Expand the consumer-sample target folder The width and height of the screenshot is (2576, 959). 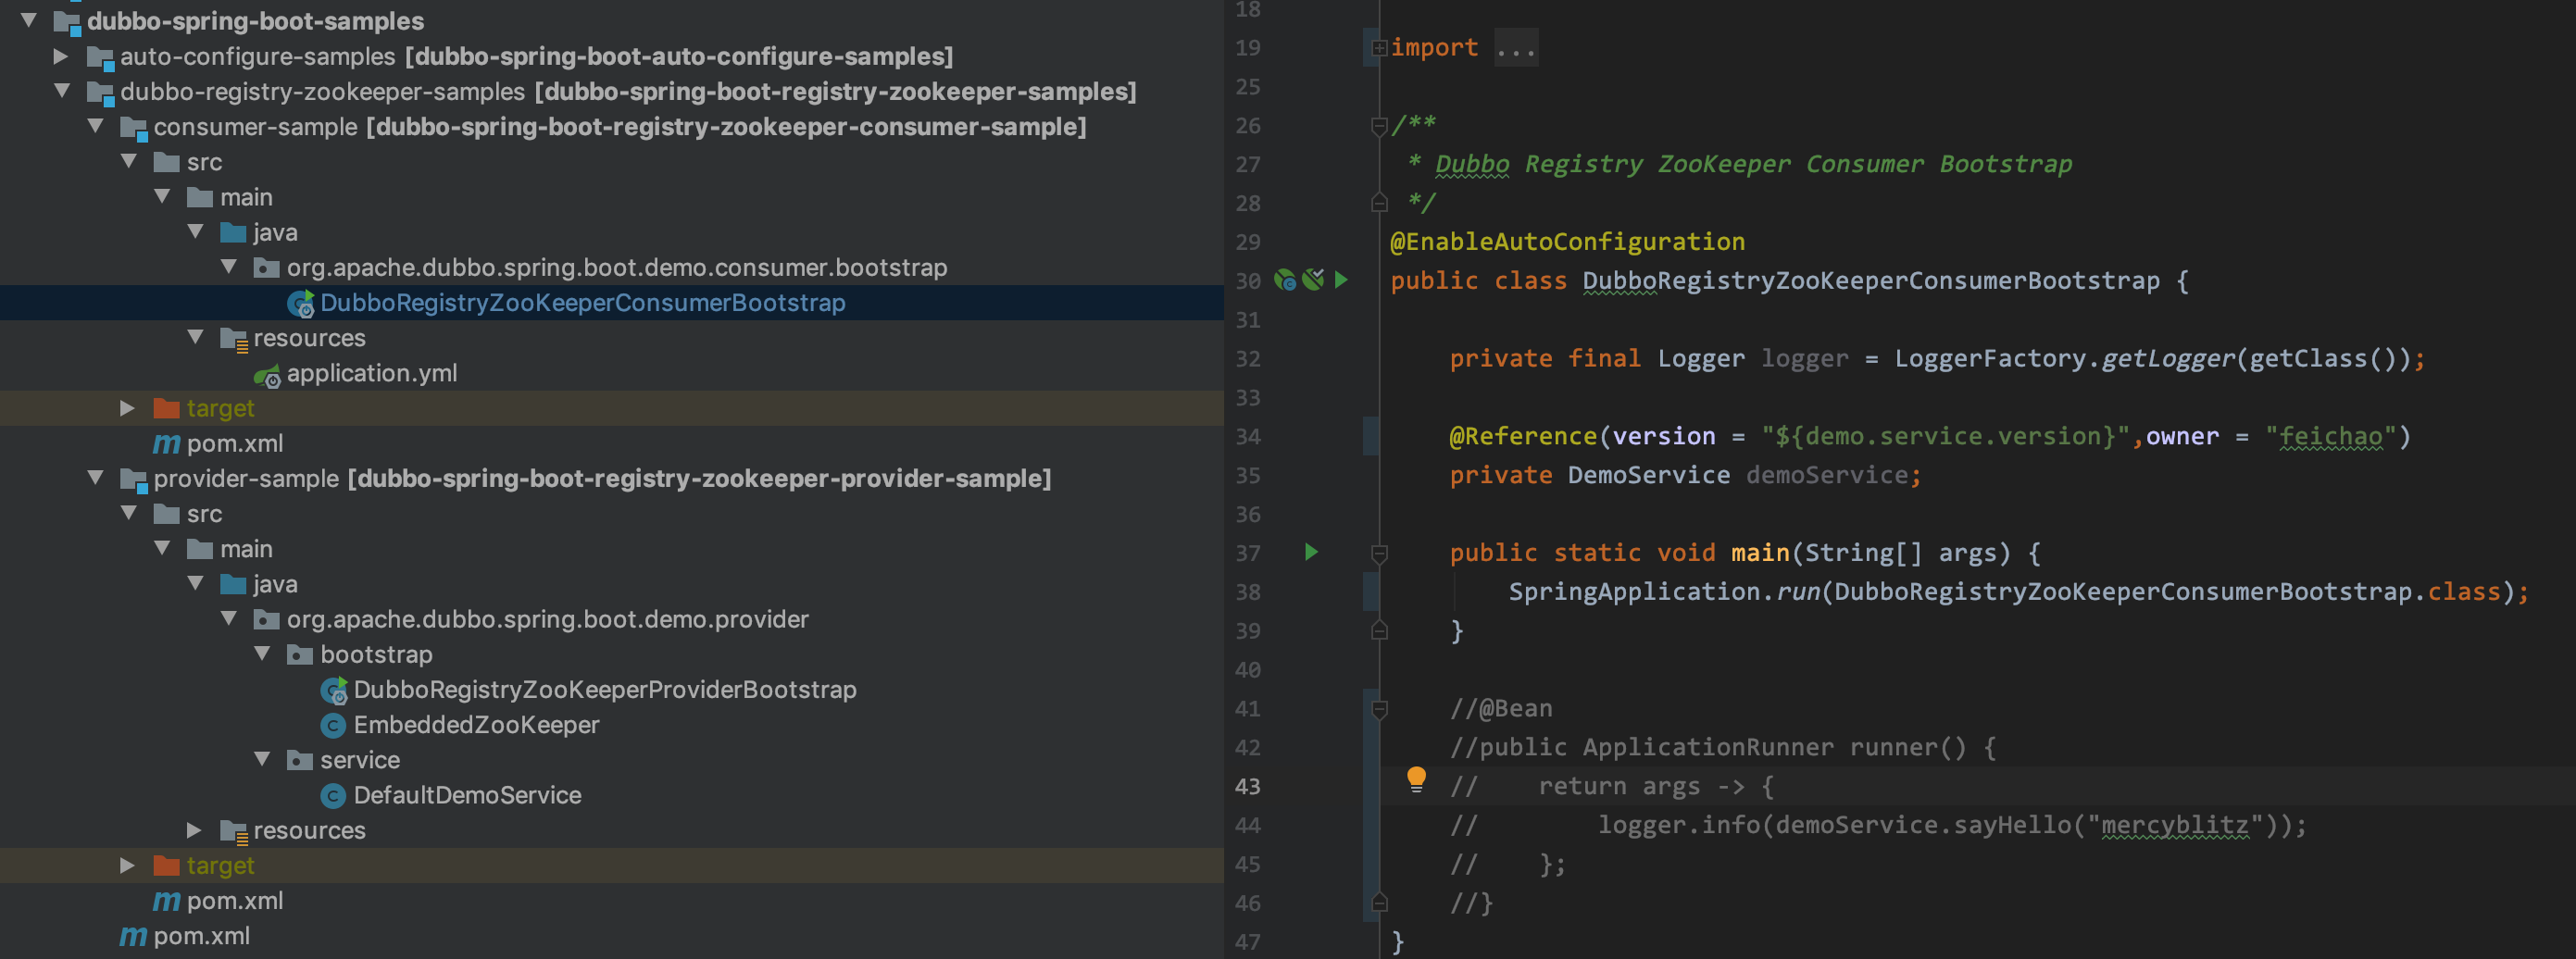point(127,408)
